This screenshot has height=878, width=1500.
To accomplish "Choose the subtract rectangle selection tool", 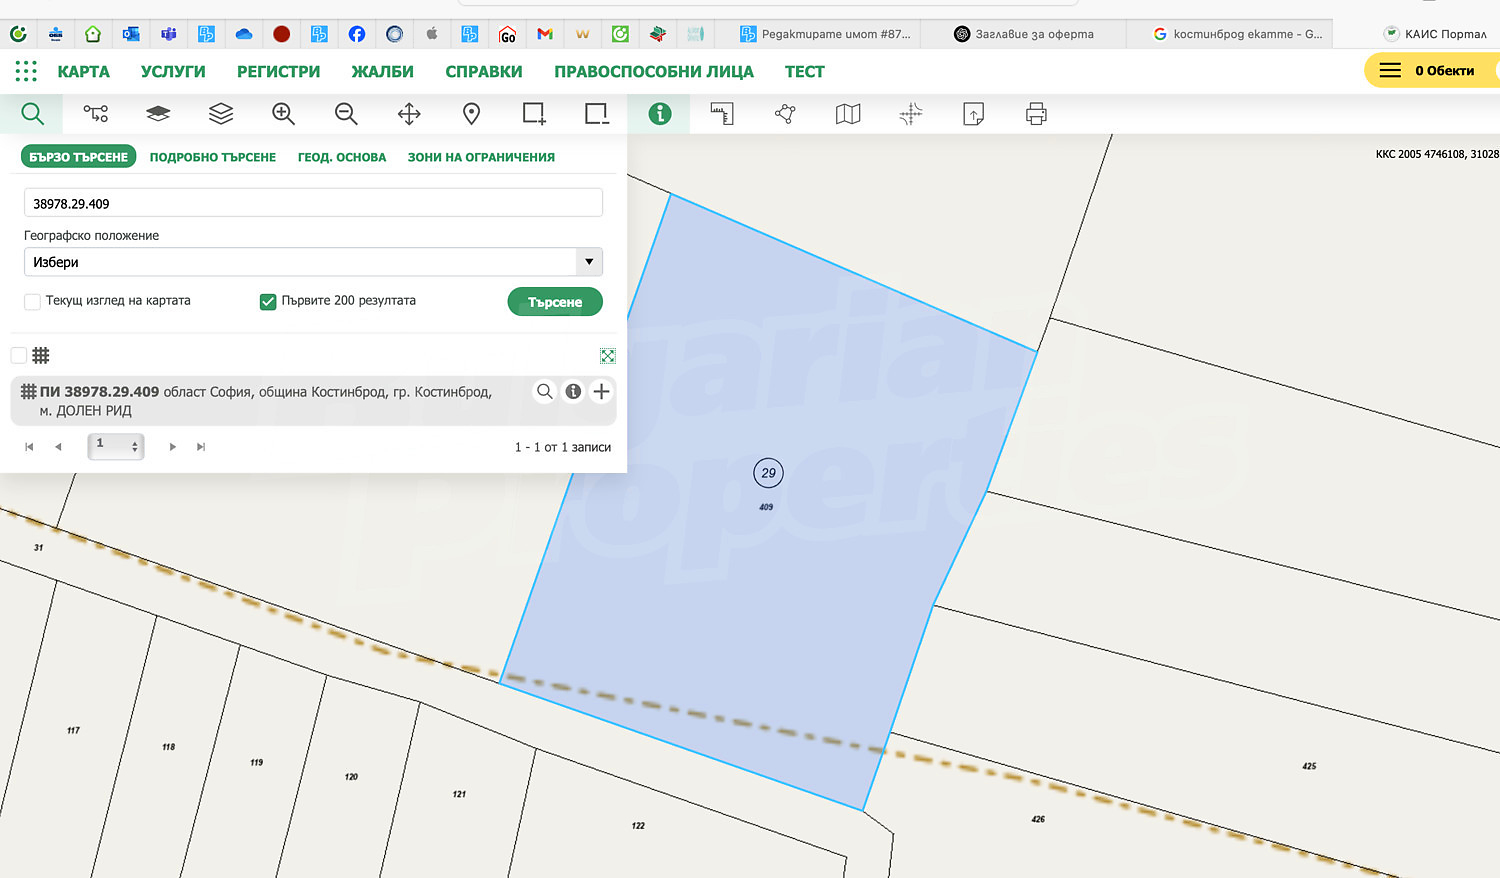I will click(x=597, y=114).
